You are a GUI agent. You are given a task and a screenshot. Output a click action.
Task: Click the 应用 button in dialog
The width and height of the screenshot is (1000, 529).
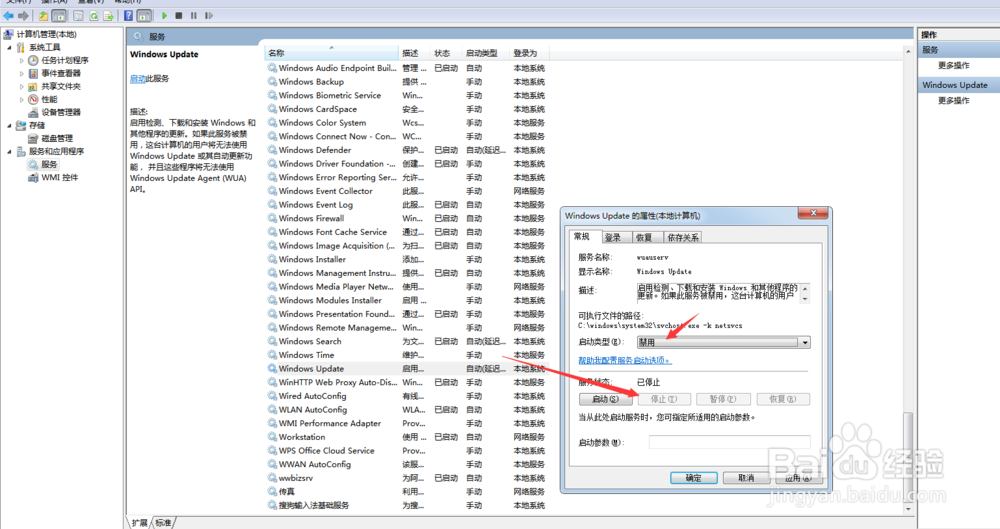click(x=798, y=478)
